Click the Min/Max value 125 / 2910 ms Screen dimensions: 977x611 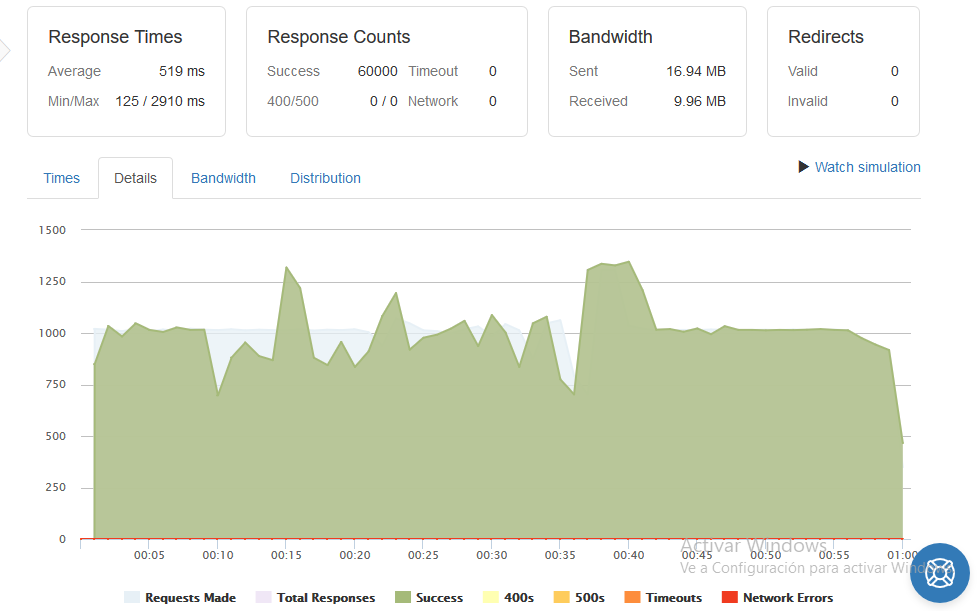160,102
